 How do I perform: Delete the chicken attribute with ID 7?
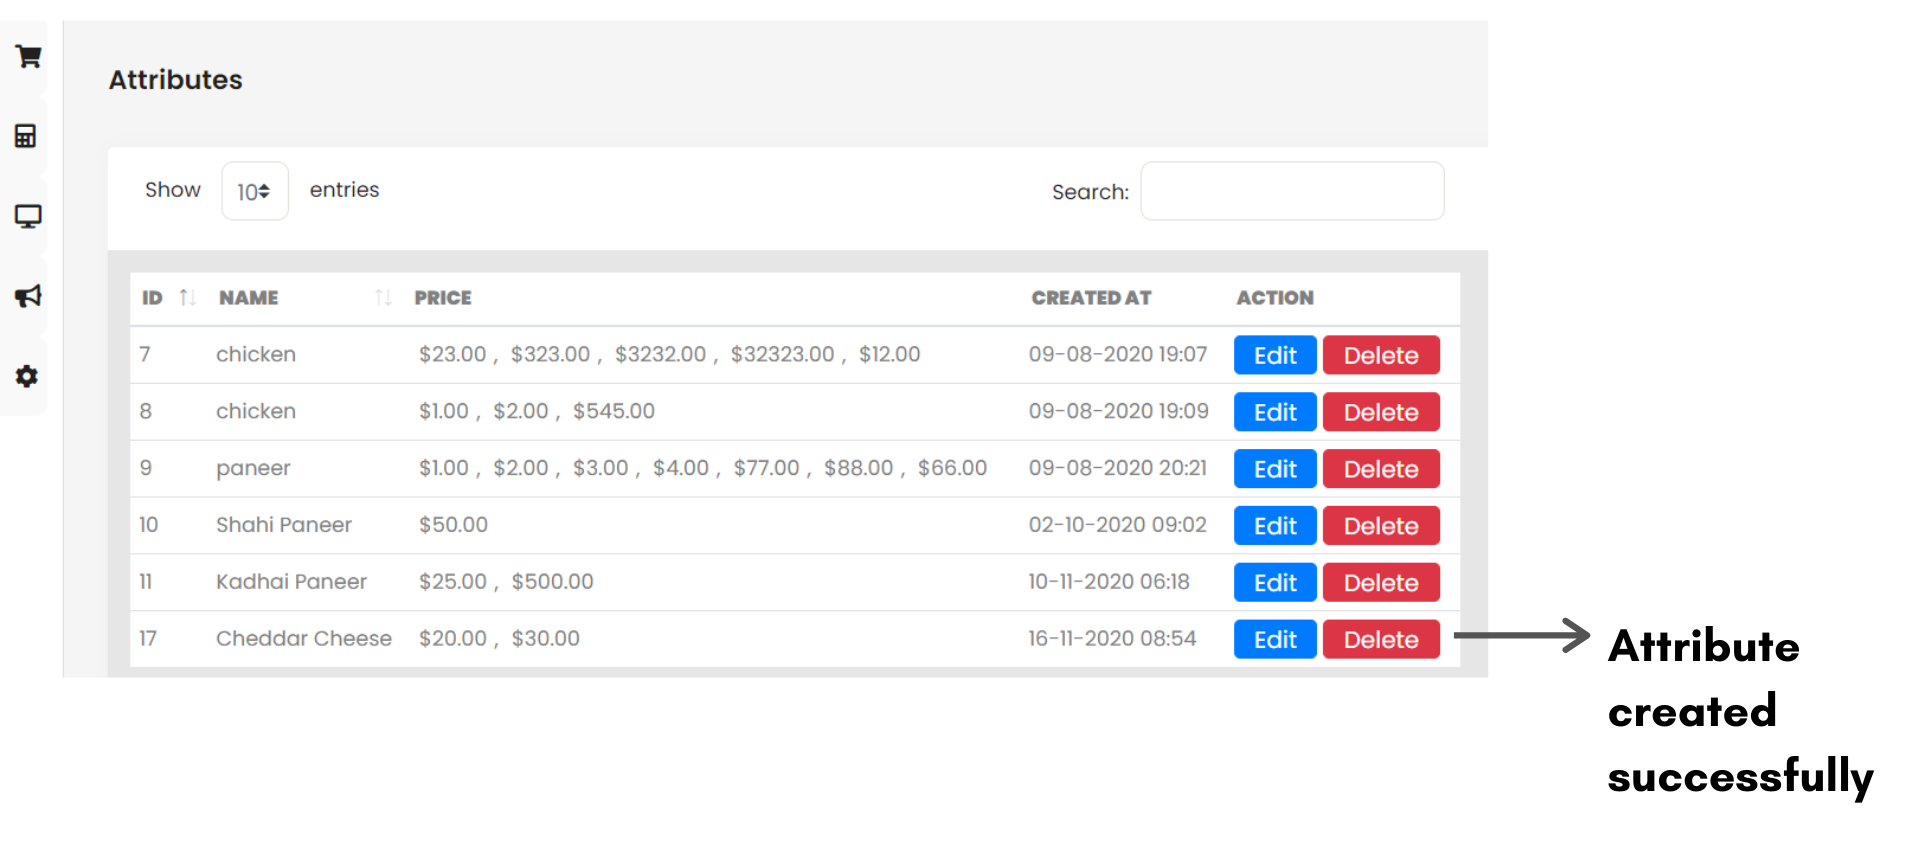click(1380, 355)
